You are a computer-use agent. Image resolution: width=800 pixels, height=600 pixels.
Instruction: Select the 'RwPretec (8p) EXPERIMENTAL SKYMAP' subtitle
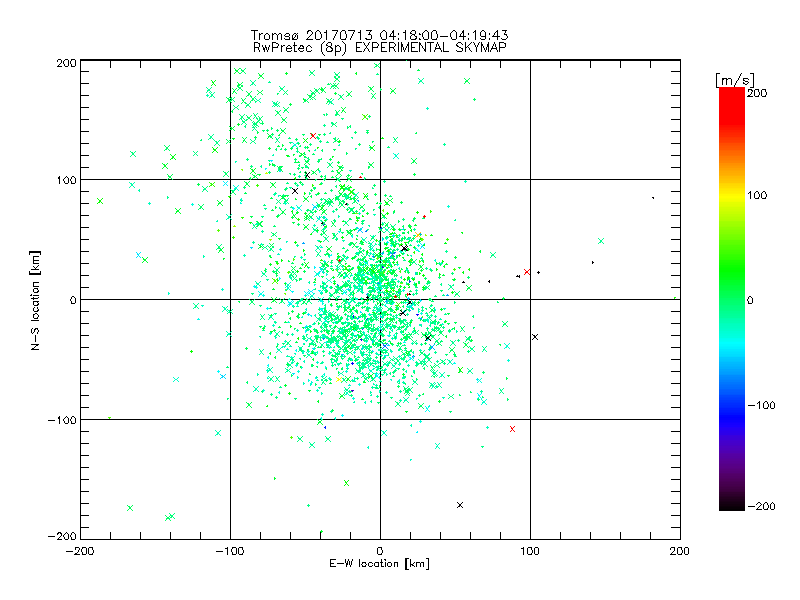click(380, 48)
